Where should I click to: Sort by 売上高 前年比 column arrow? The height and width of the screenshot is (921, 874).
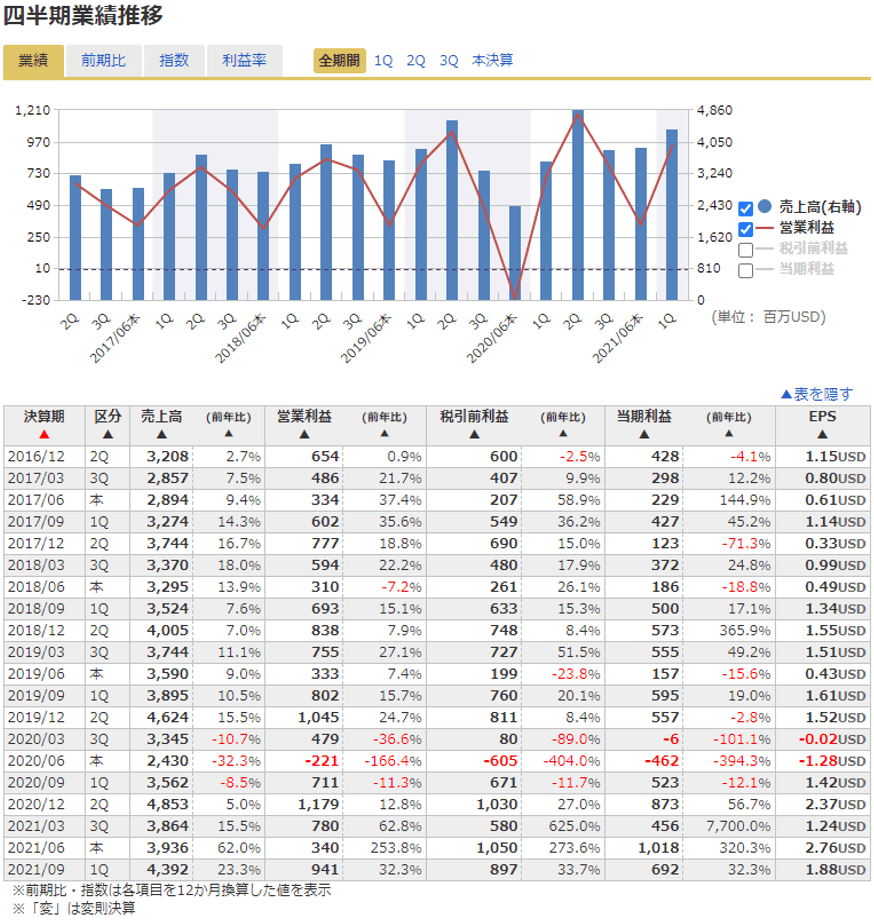[x=227, y=435]
